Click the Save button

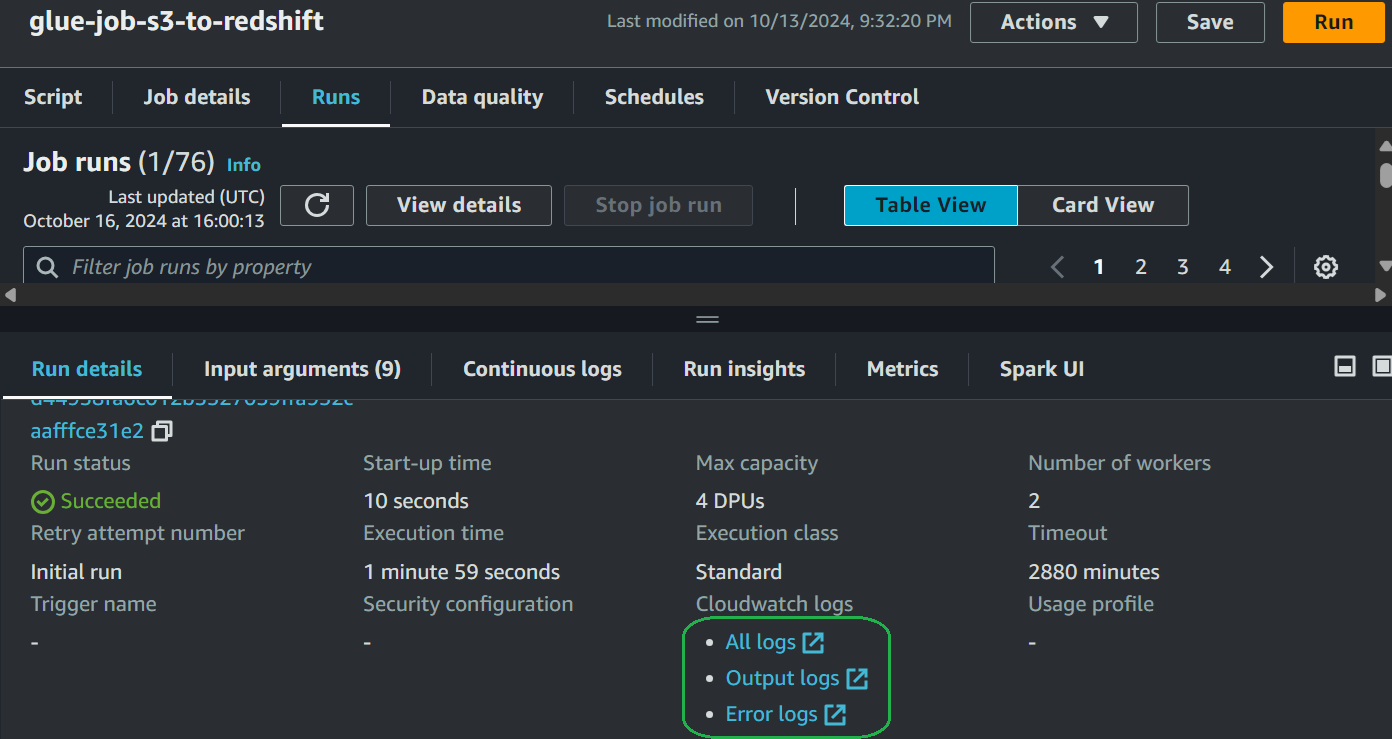click(1210, 22)
